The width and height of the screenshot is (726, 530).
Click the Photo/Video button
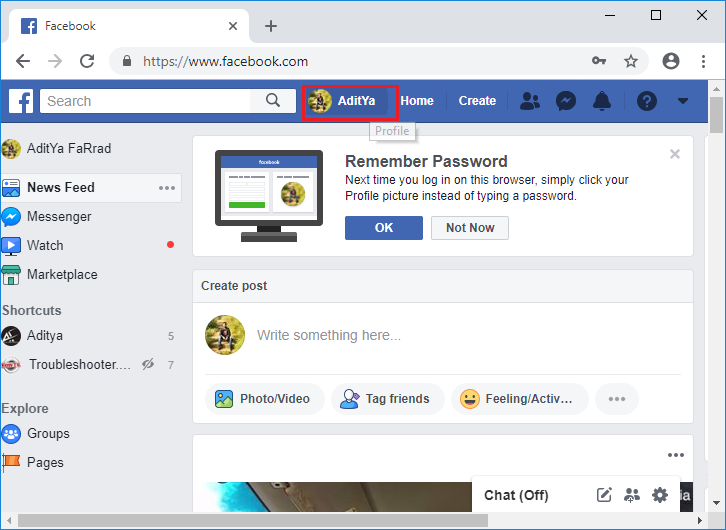click(264, 399)
